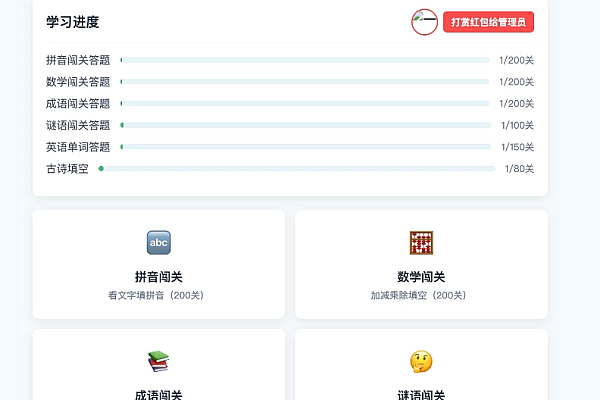The width and height of the screenshot is (600, 400).
Task: Click 谜语闯关答题 progress bar
Action: pyautogui.click(x=306, y=125)
